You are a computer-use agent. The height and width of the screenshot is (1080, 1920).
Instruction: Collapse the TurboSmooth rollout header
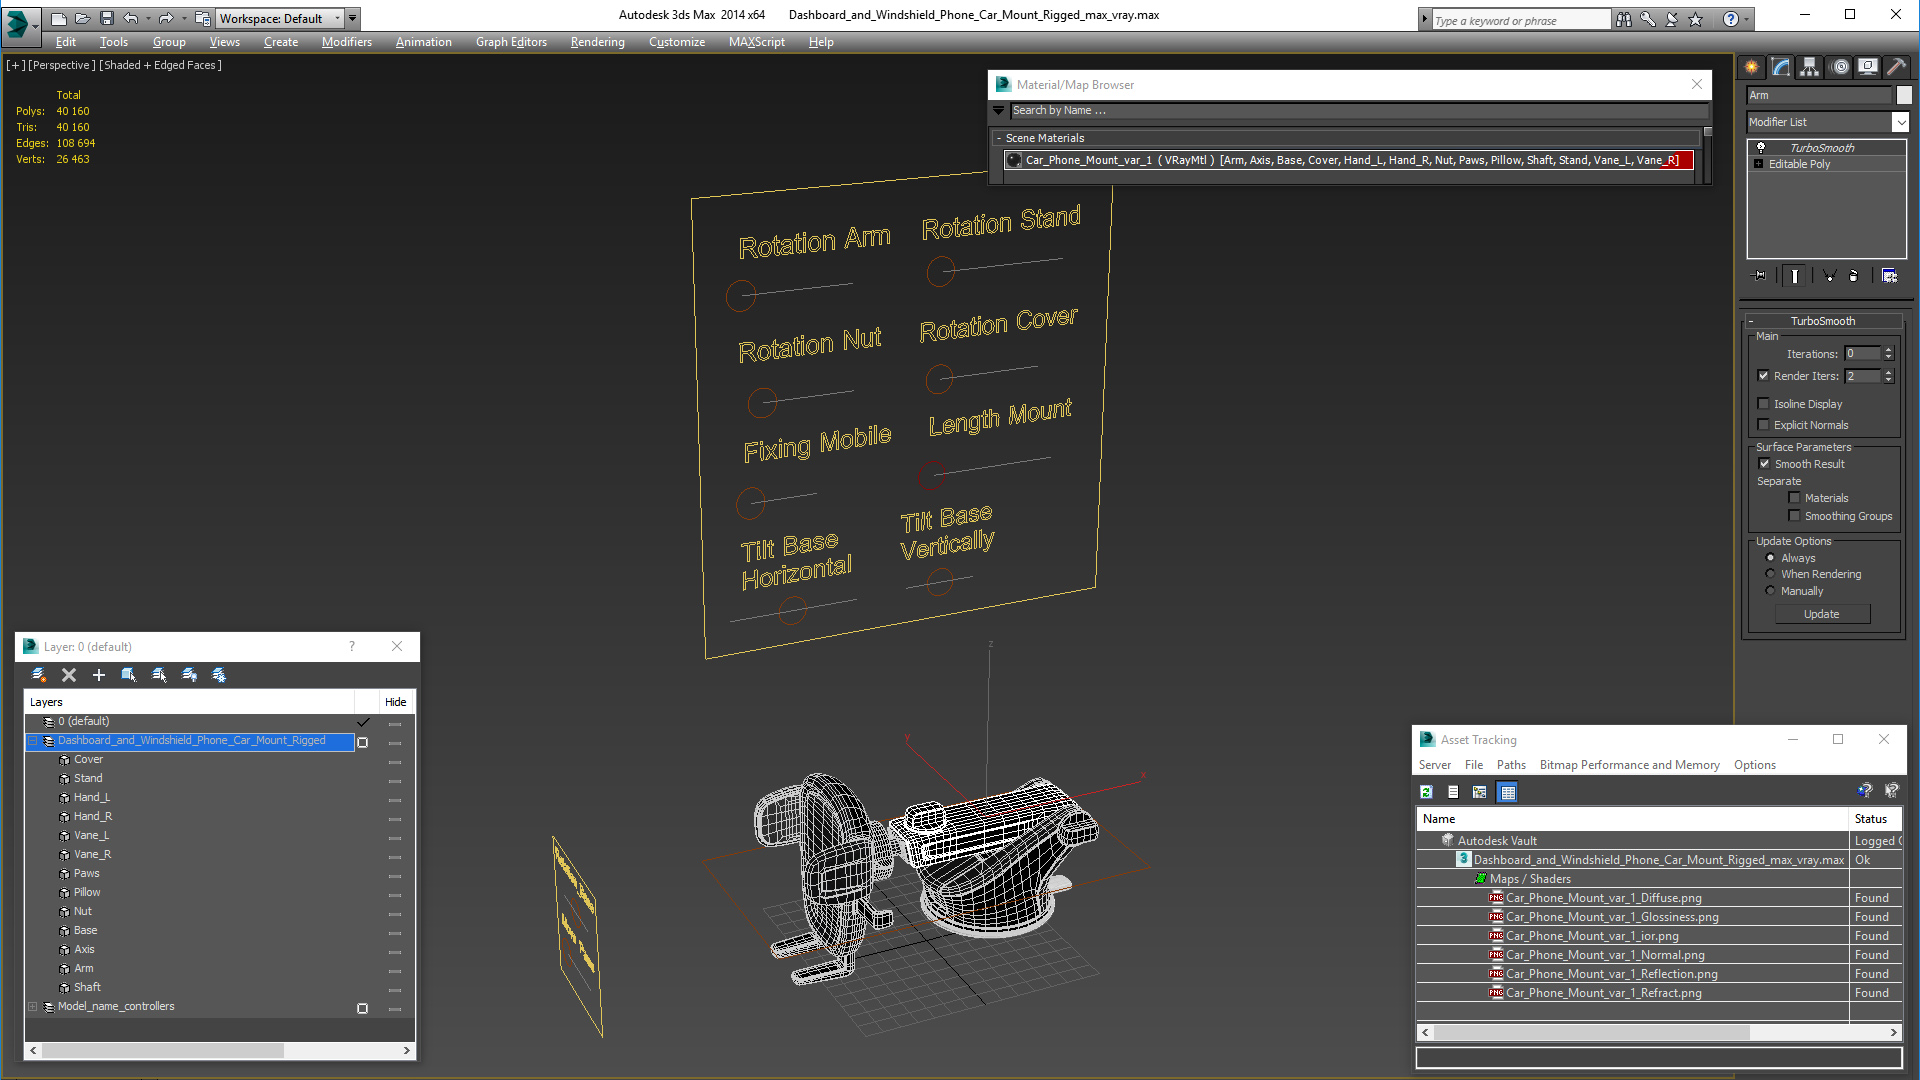click(x=1822, y=321)
